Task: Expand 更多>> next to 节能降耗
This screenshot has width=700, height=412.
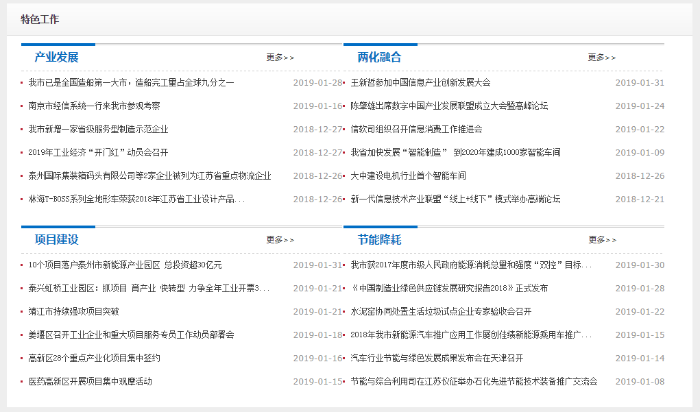Action: 602,240
